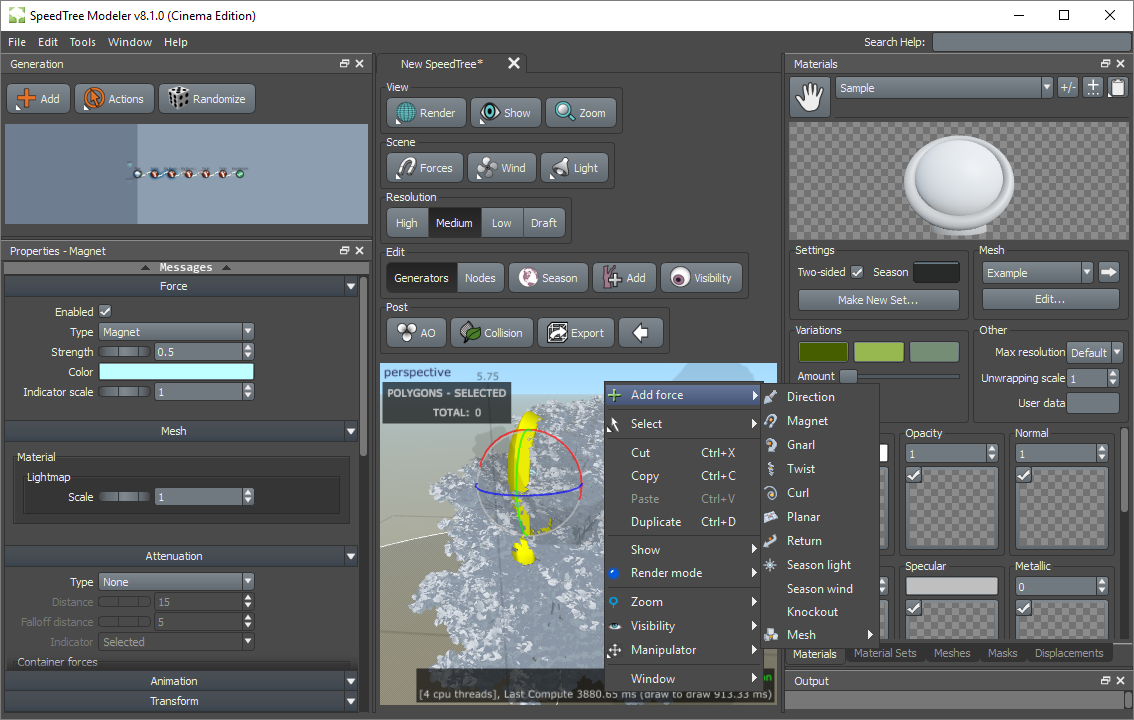Switch to the Displacements tab
The image size is (1134, 720).
[1069, 653]
